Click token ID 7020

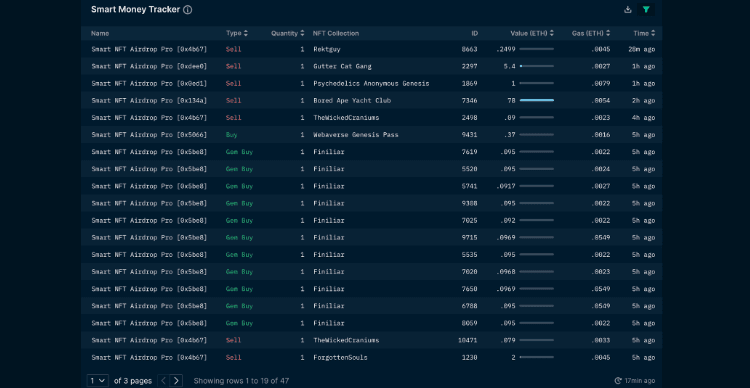[469, 272]
